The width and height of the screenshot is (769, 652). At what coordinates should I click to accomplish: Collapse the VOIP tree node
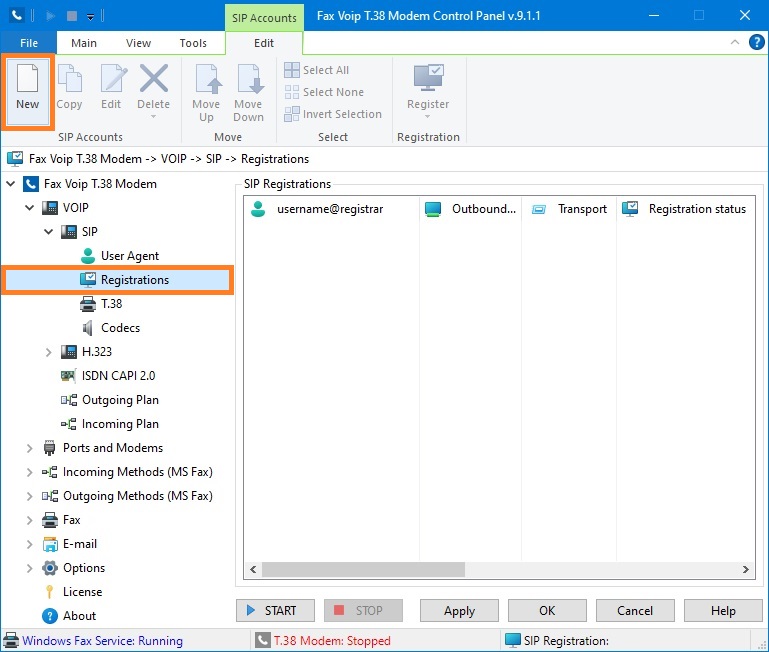tap(29, 208)
